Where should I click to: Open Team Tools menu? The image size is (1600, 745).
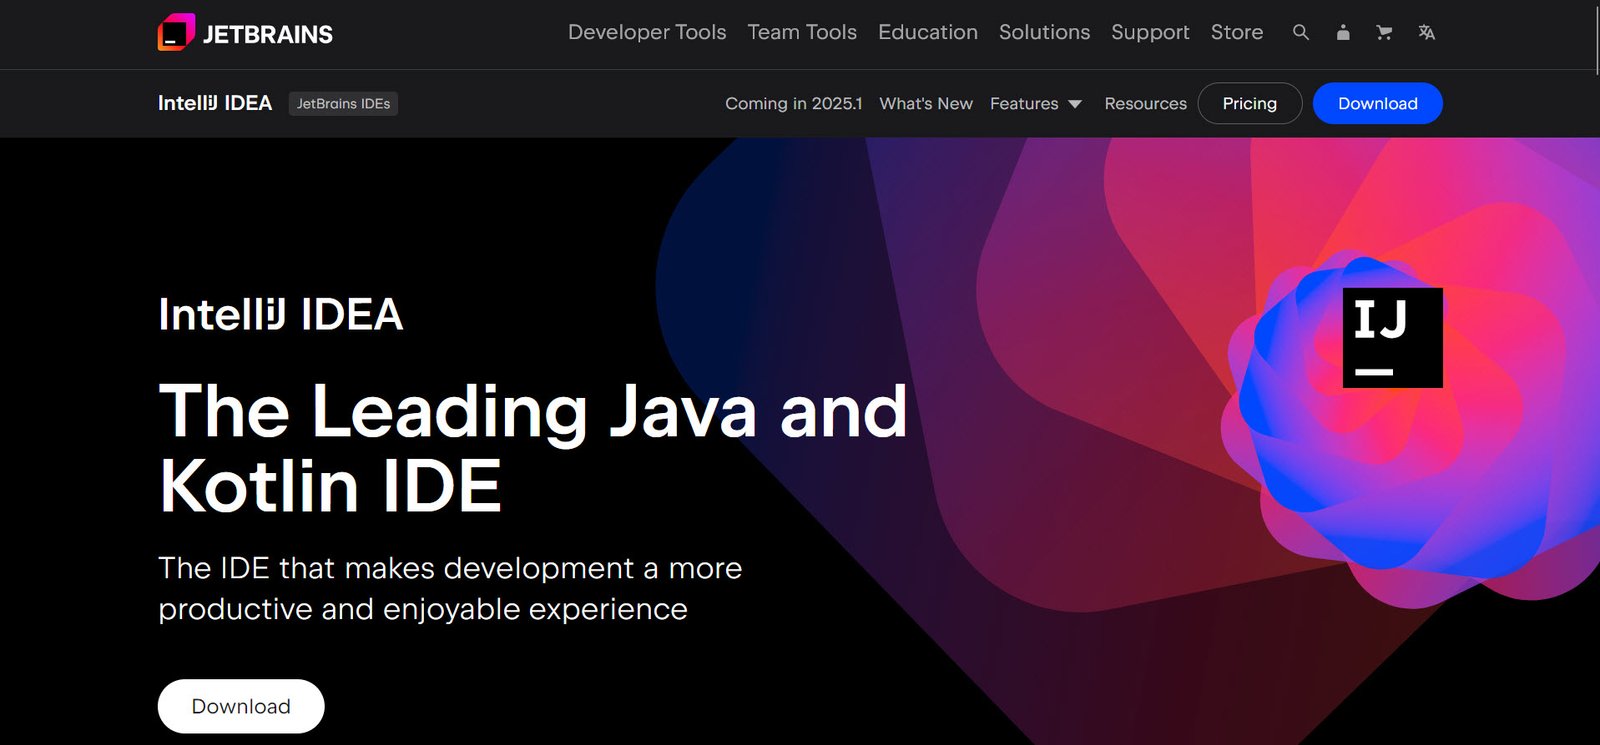[x=802, y=32]
